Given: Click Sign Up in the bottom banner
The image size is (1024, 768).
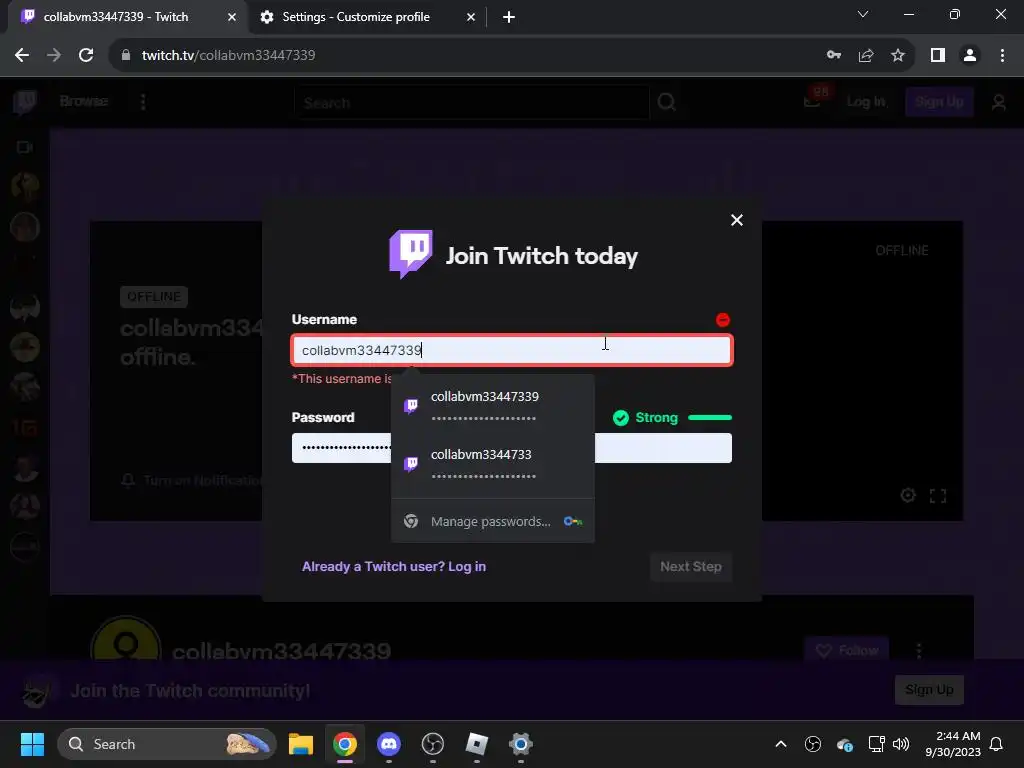Looking at the screenshot, I should click(x=929, y=690).
